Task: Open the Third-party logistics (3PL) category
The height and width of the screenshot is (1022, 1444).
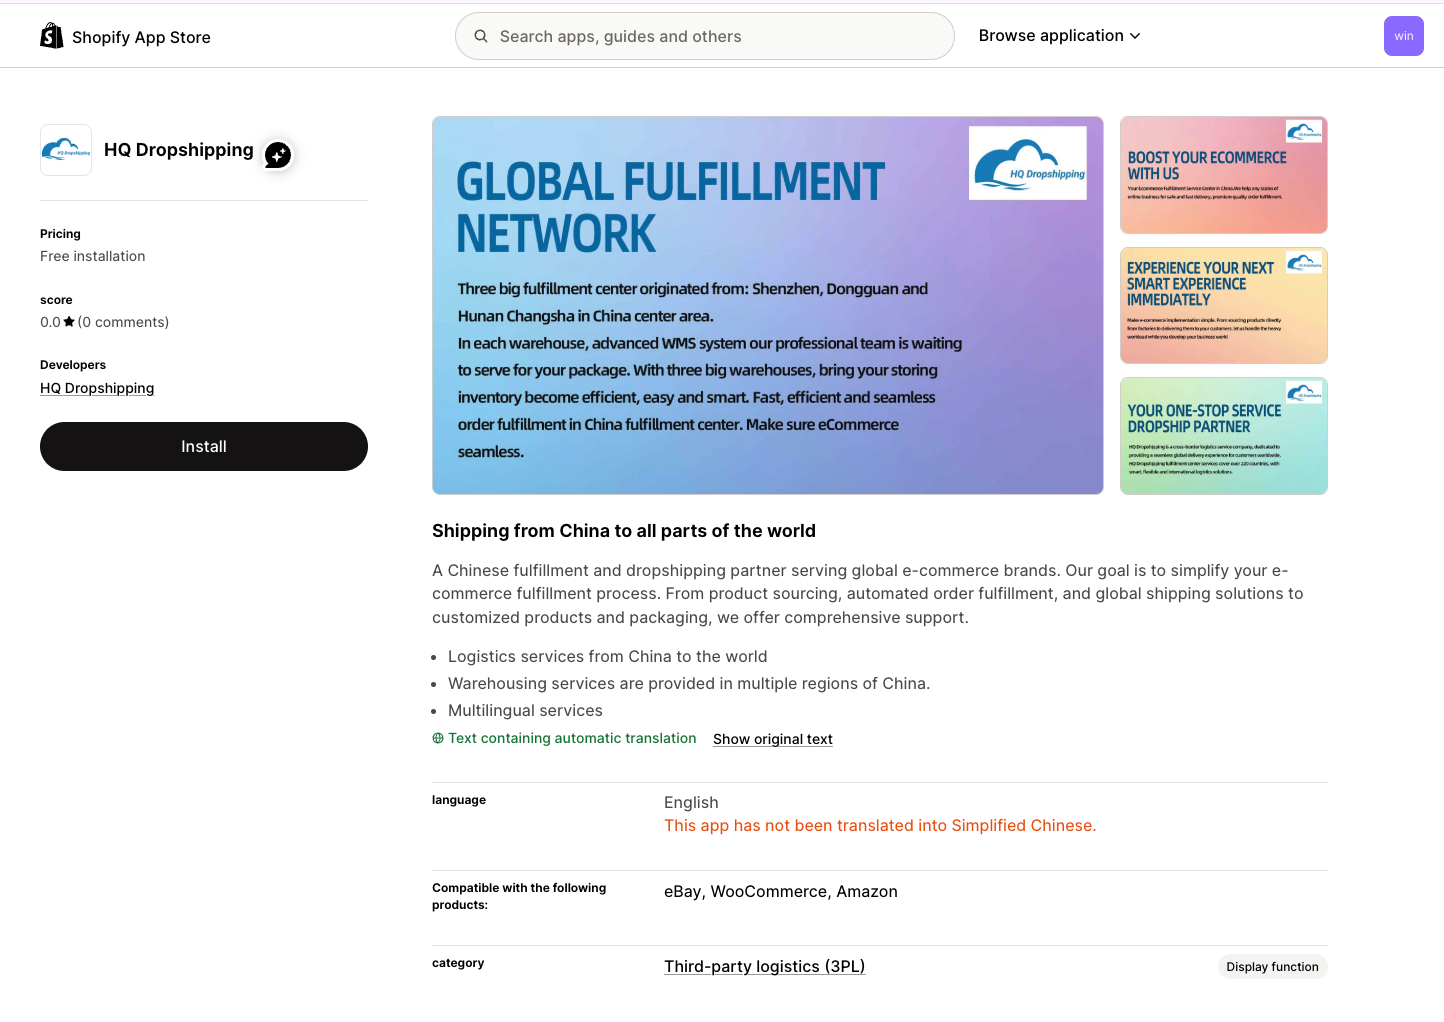Action: pyautogui.click(x=764, y=966)
